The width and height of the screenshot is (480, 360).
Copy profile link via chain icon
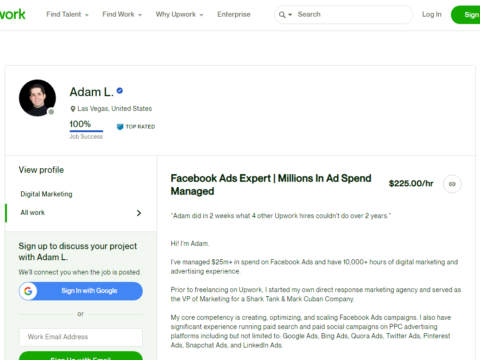(452, 184)
